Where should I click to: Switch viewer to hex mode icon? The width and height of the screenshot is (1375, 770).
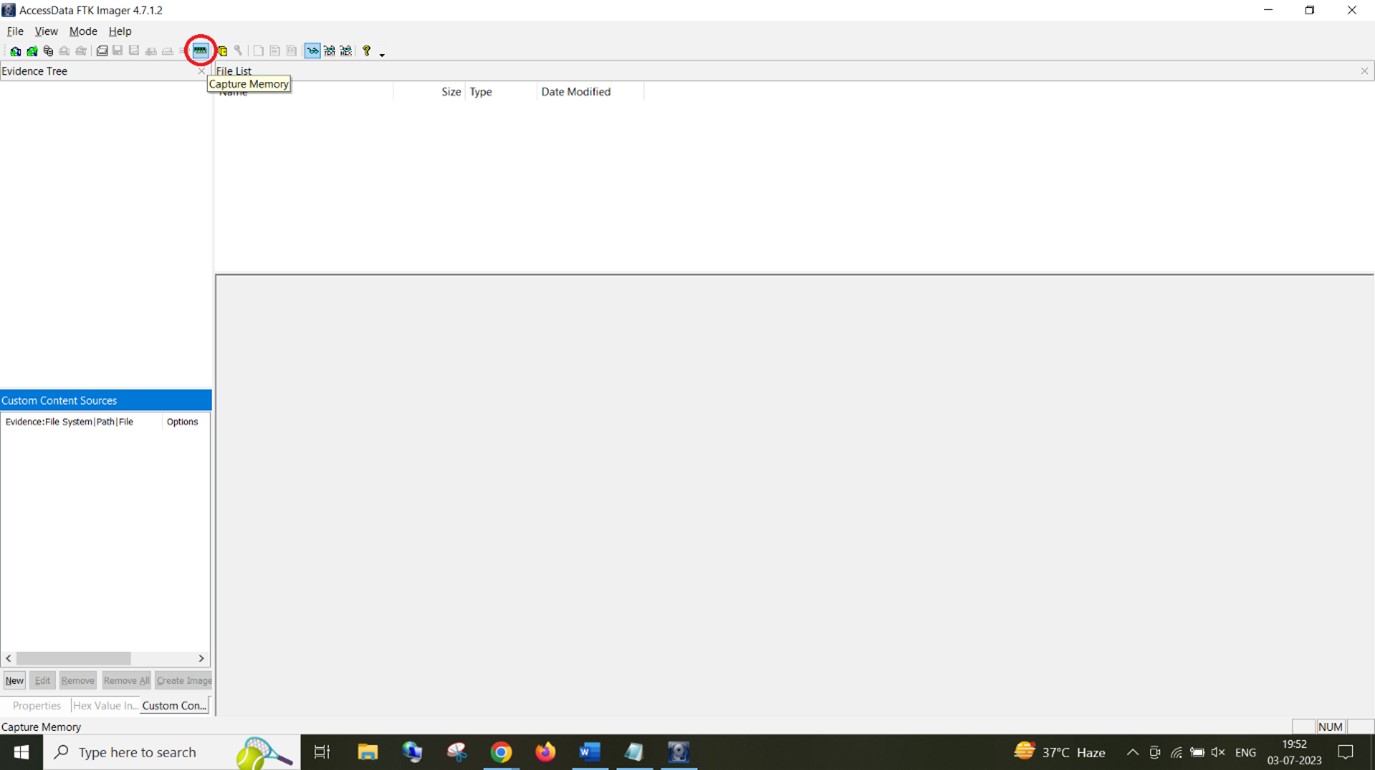tap(346, 51)
